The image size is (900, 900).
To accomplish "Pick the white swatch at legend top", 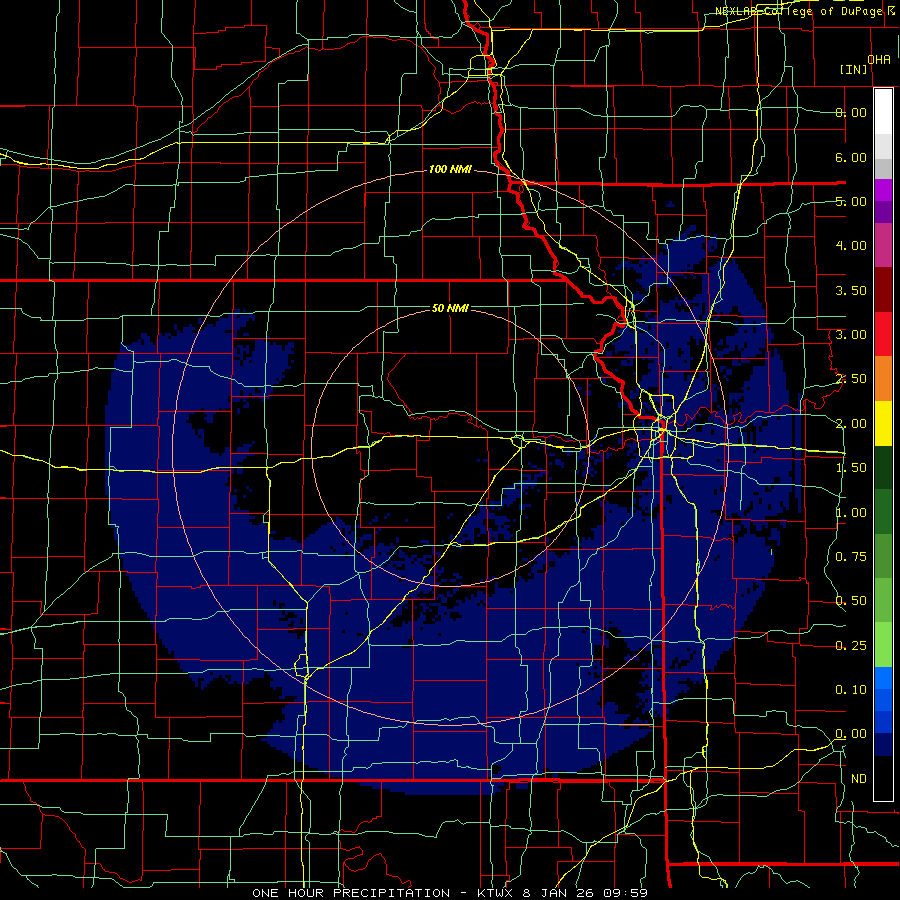I will tap(883, 112).
